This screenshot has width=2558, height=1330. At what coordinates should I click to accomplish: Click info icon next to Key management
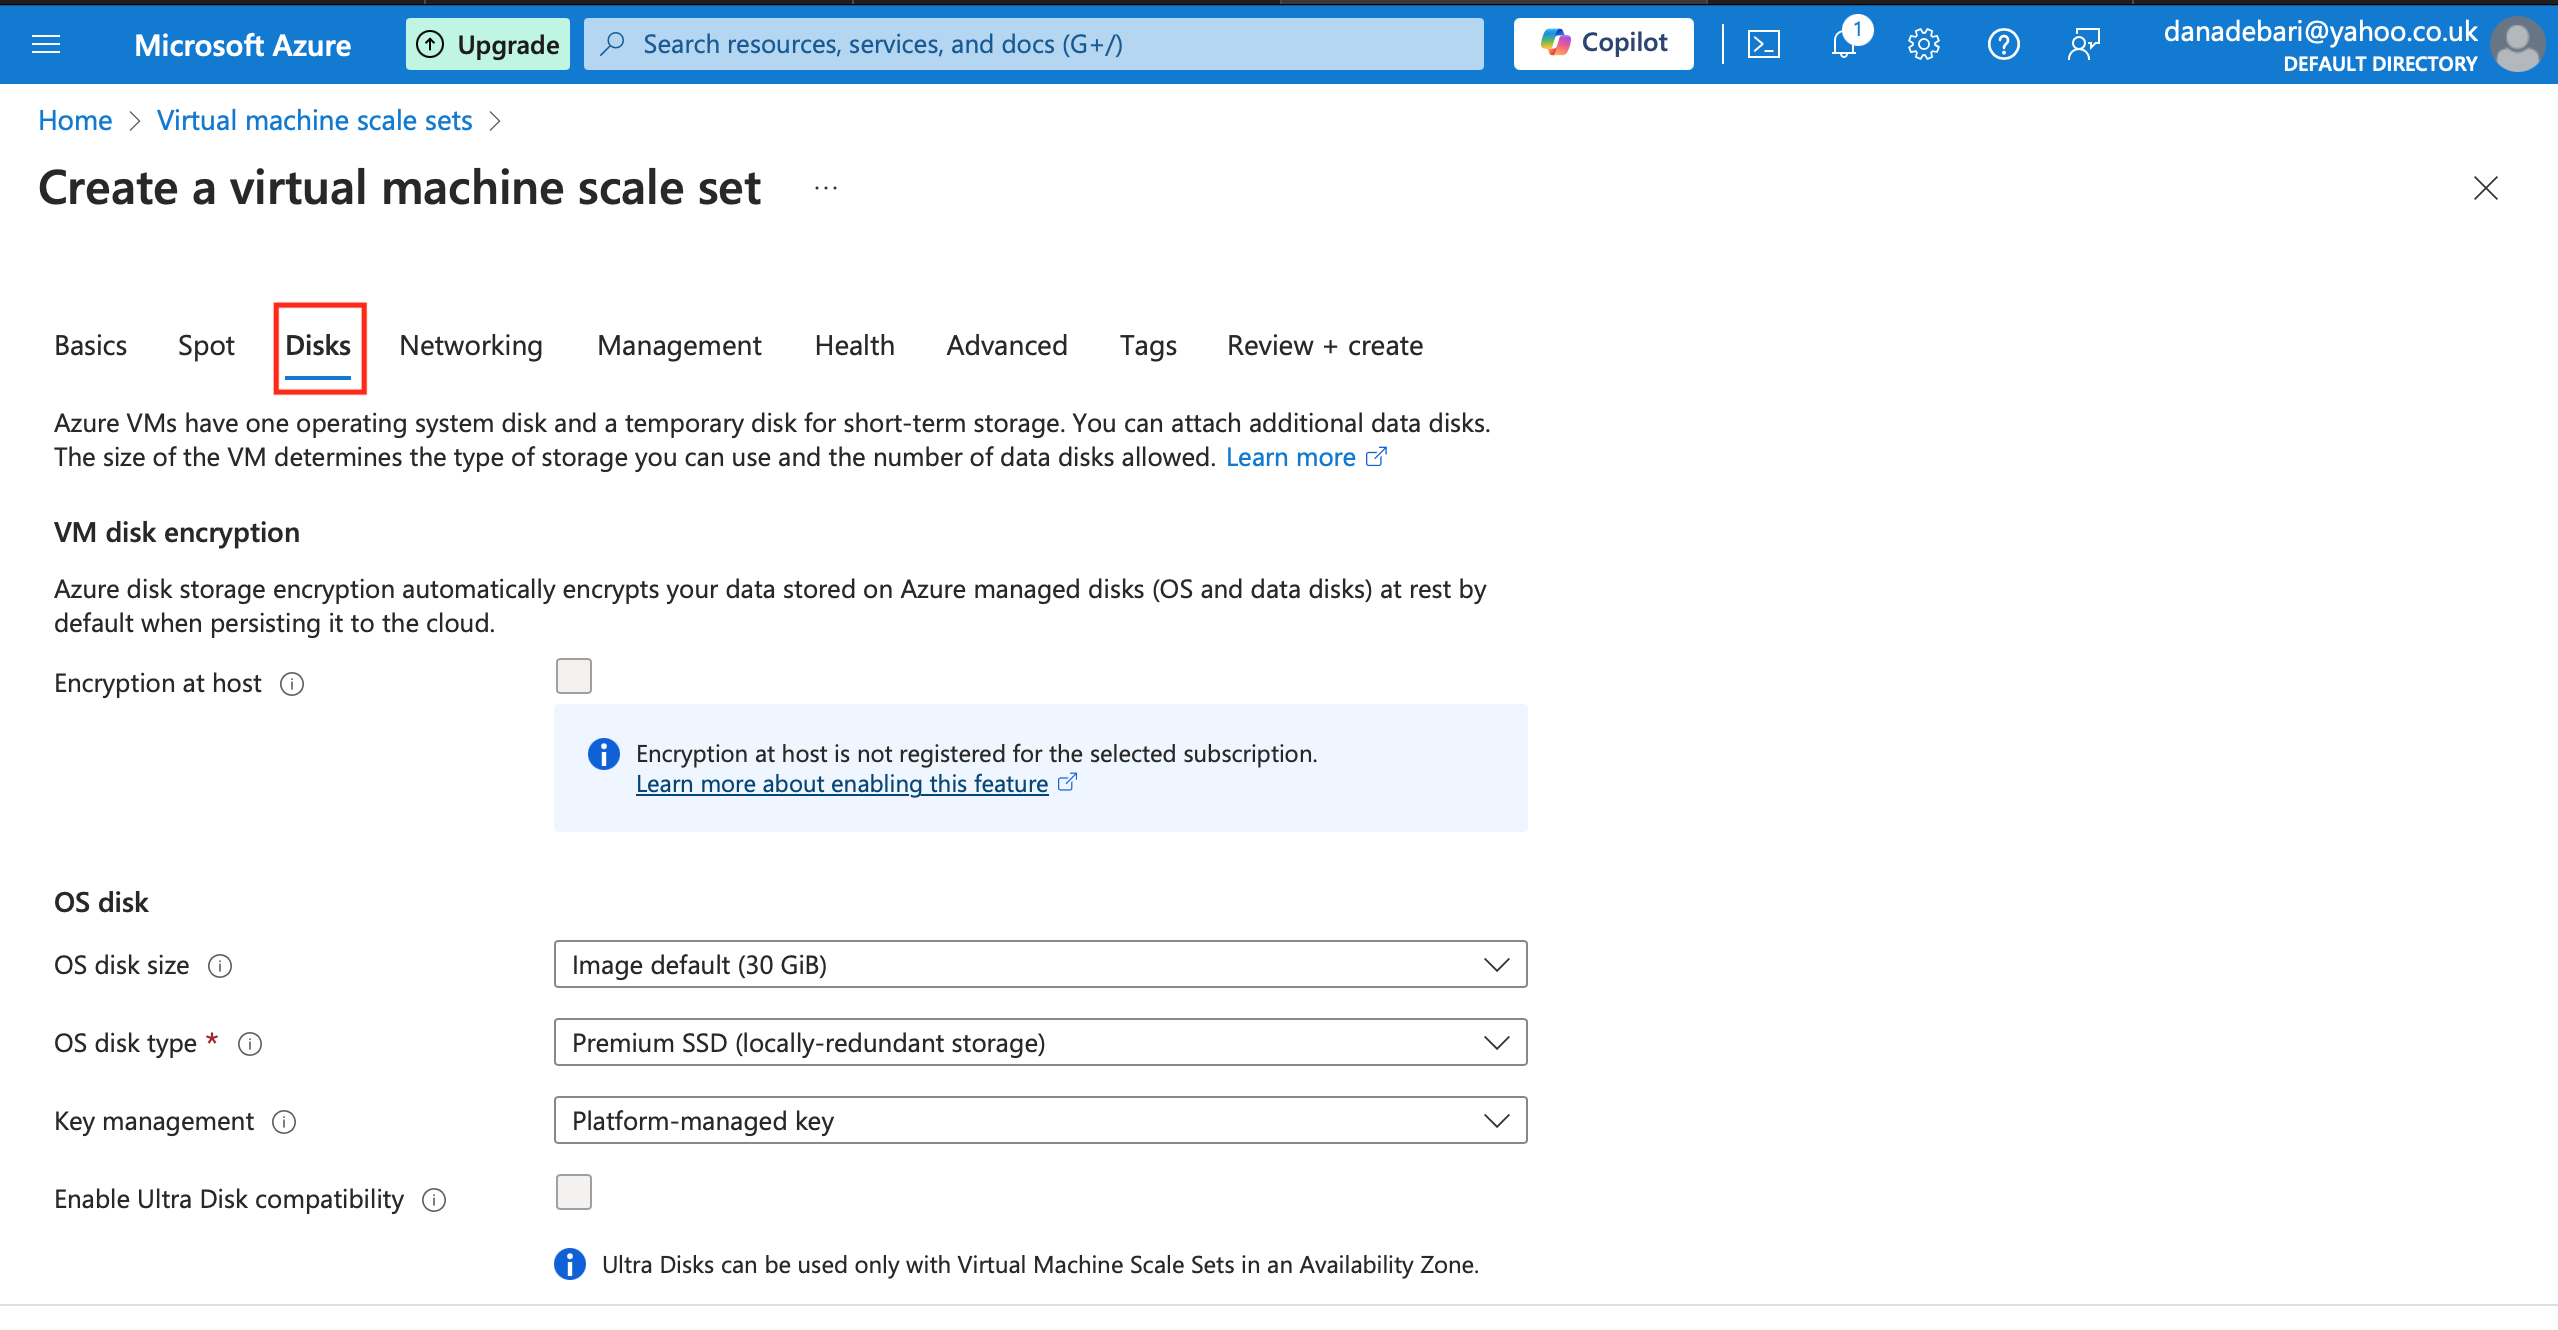(x=284, y=1122)
